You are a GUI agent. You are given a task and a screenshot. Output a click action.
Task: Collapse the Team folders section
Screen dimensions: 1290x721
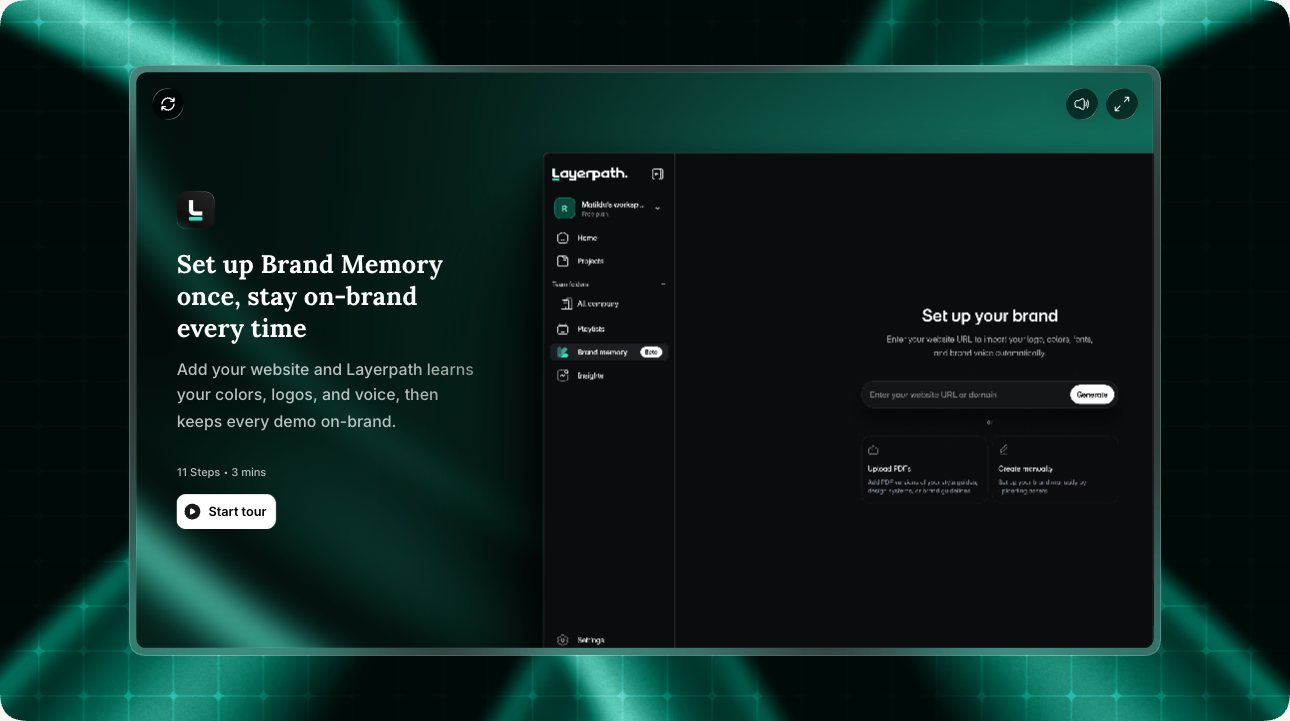coord(663,284)
